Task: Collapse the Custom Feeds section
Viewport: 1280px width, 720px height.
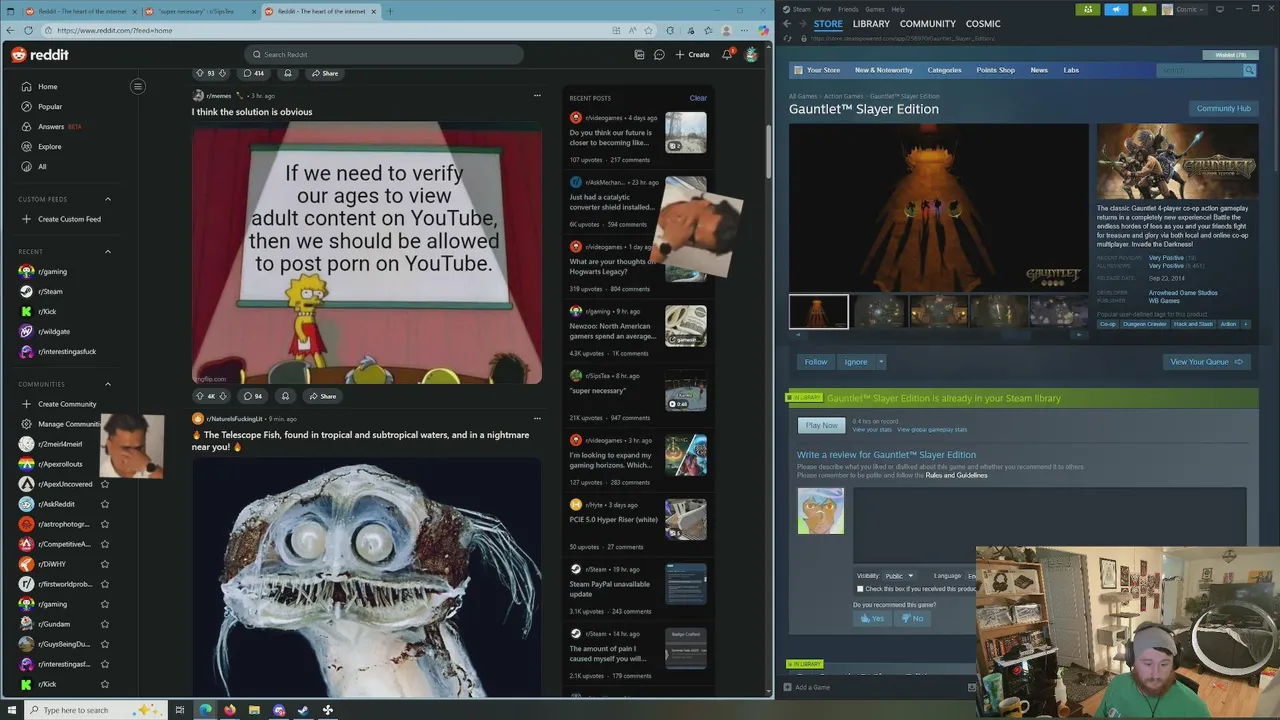Action: click(108, 199)
